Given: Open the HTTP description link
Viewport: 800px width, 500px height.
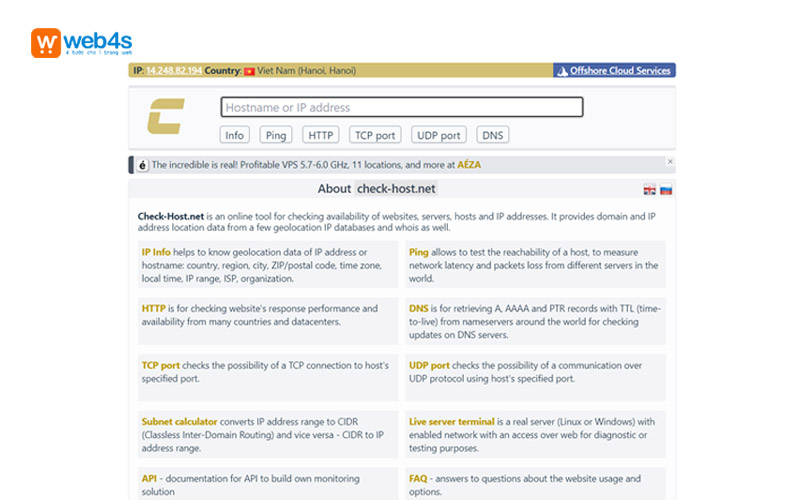Looking at the screenshot, I should [x=154, y=308].
